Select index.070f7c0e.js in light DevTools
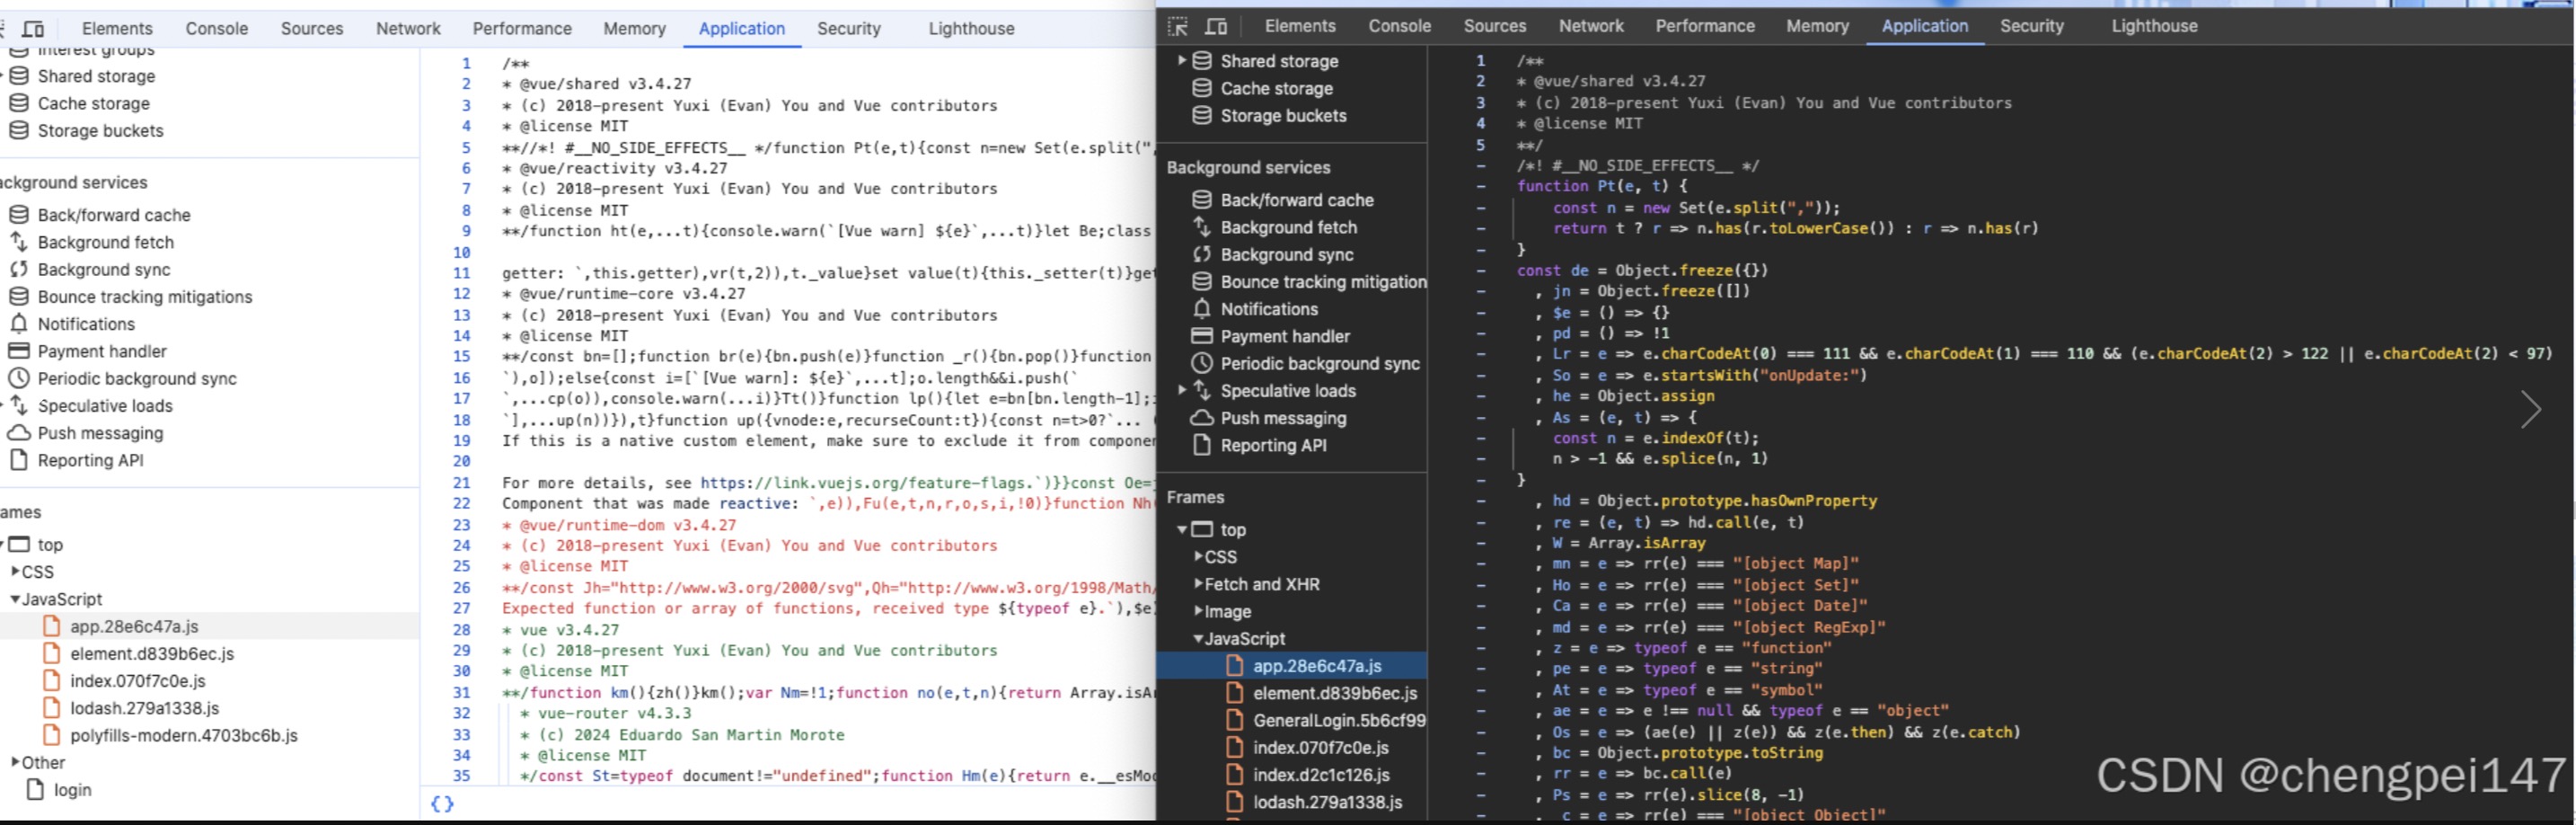 coord(138,681)
